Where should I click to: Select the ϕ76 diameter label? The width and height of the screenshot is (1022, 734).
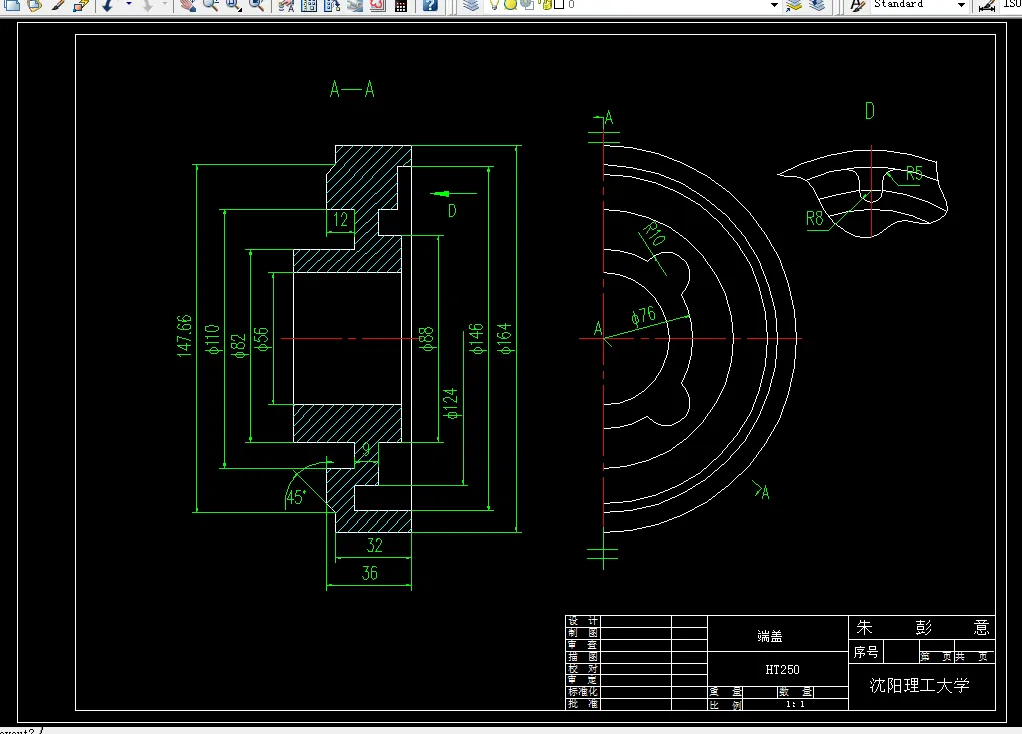[x=643, y=316]
